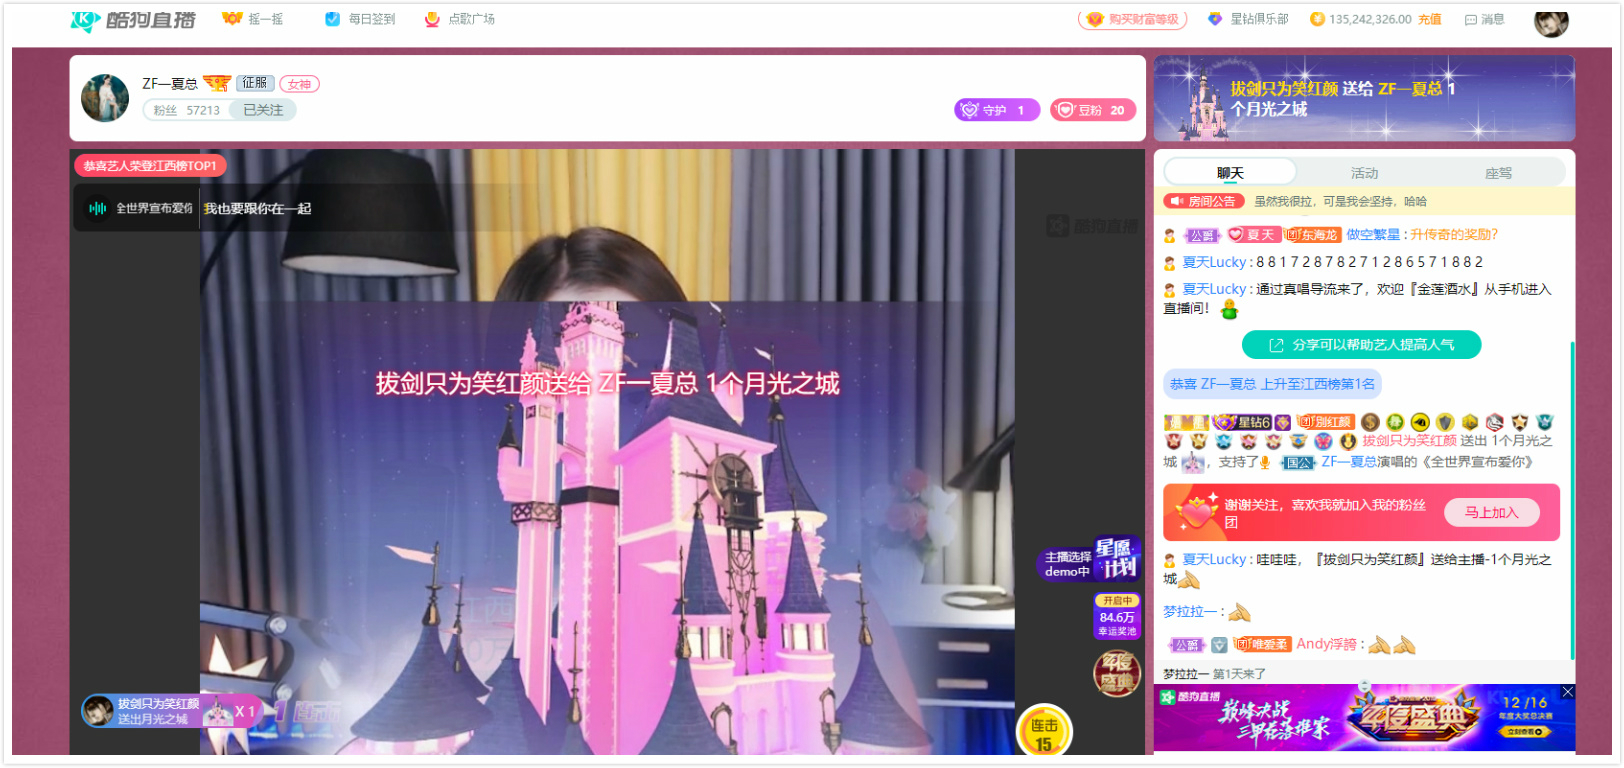The image size is (1624, 768).
Task: Click the 连击 15 combo button
Action: [1044, 732]
